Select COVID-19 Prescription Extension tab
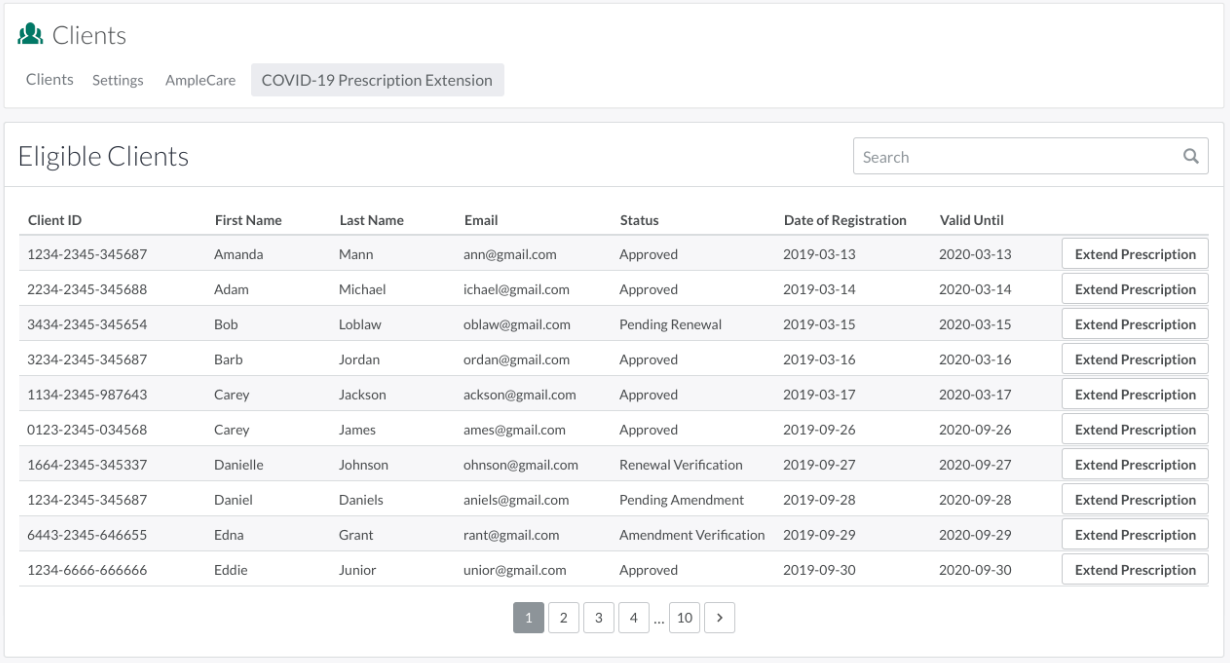The image size is (1230, 663). tap(377, 80)
